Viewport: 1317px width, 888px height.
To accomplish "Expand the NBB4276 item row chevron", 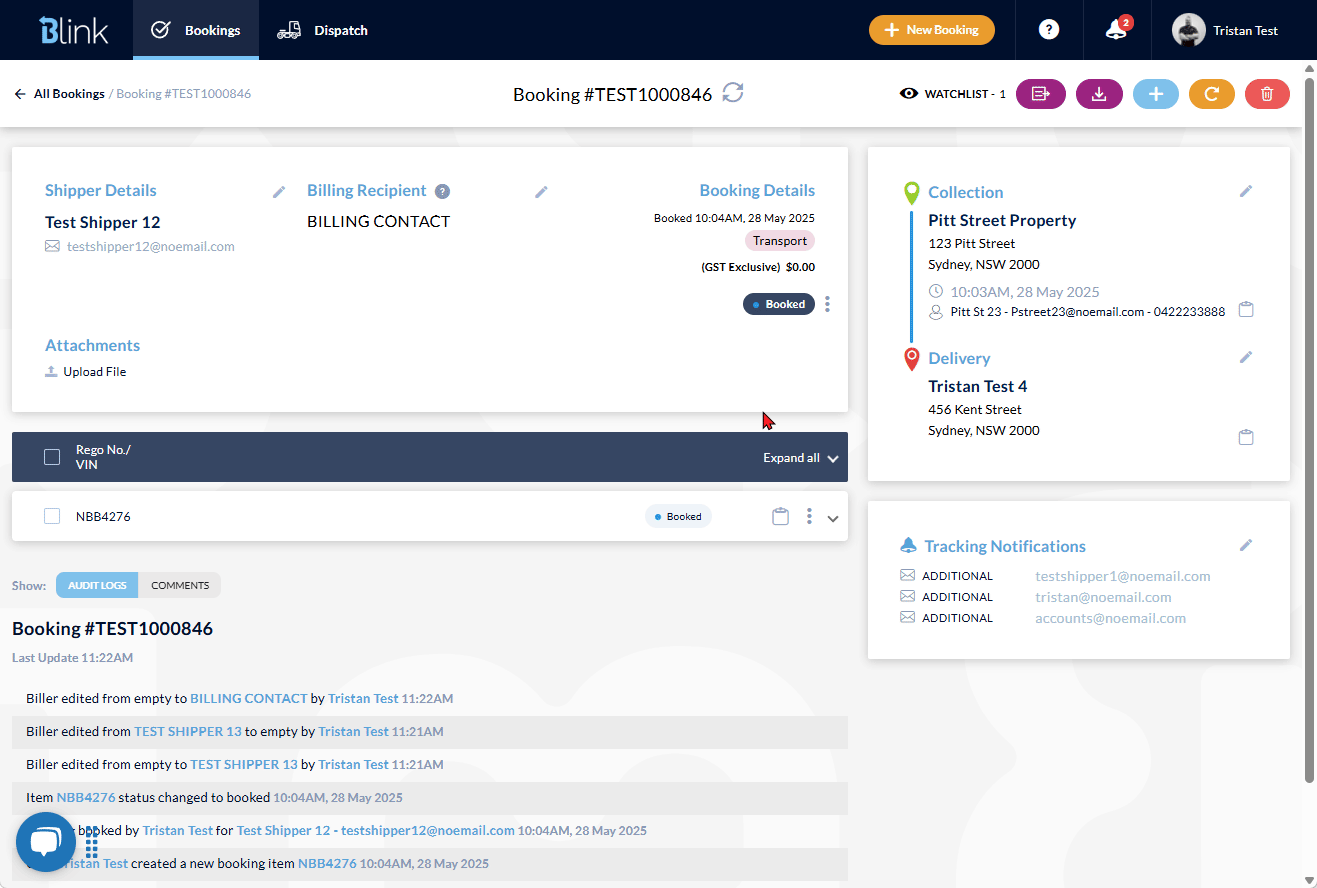I will tap(833, 518).
